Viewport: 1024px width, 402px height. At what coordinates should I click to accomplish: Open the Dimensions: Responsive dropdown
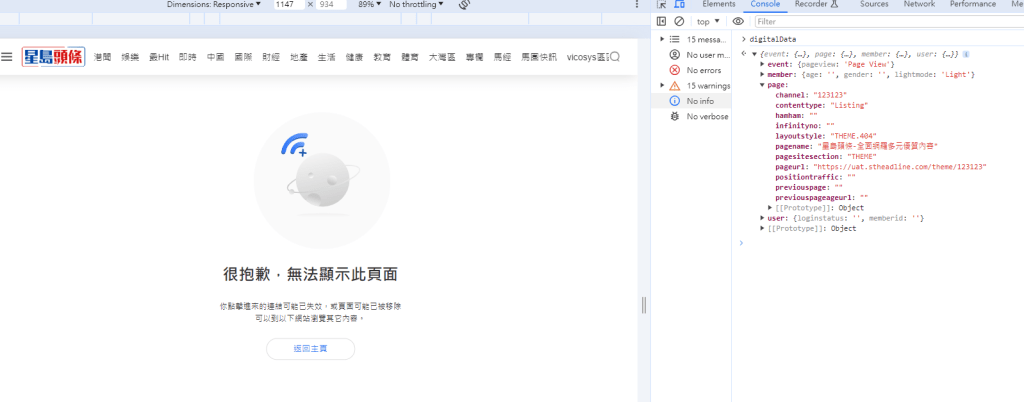214,5
